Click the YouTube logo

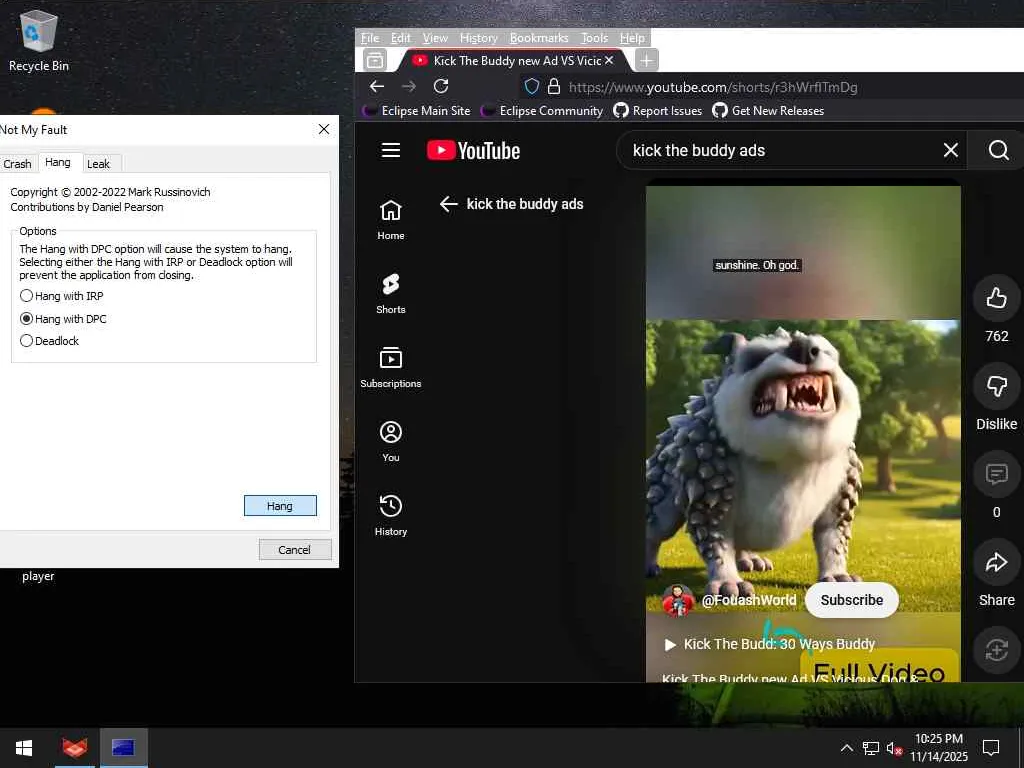(x=473, y=150)
